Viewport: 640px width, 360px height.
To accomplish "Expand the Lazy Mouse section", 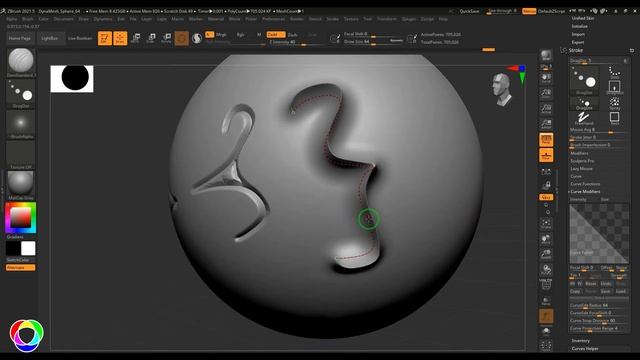I will point(581,169).
